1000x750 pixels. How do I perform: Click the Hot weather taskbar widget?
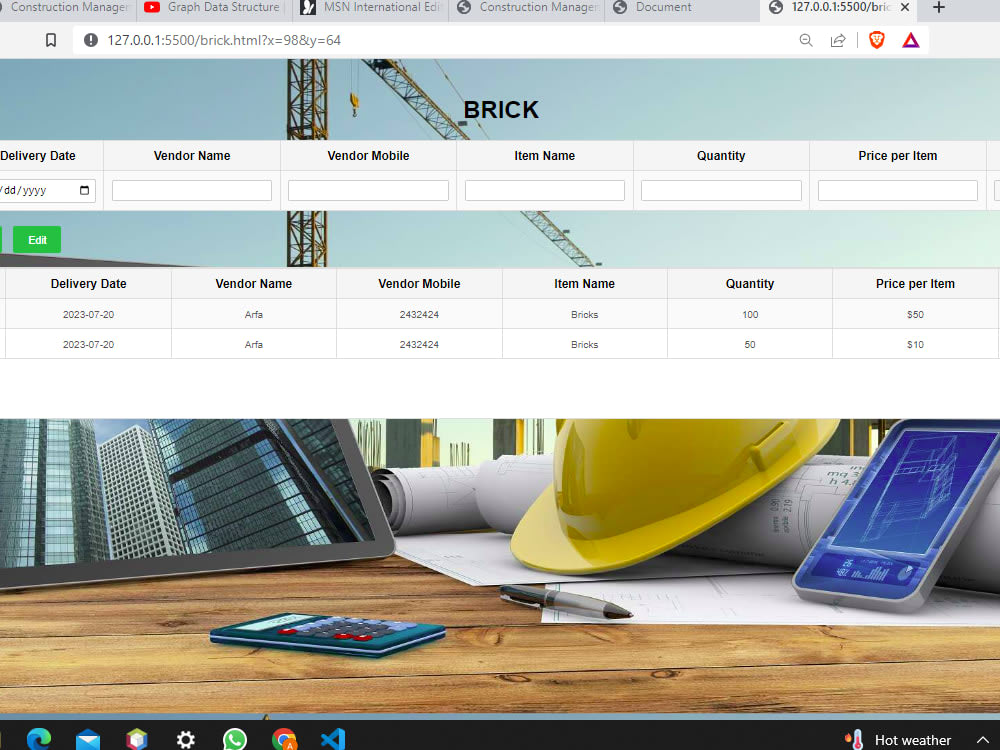(x=905, y=739)
